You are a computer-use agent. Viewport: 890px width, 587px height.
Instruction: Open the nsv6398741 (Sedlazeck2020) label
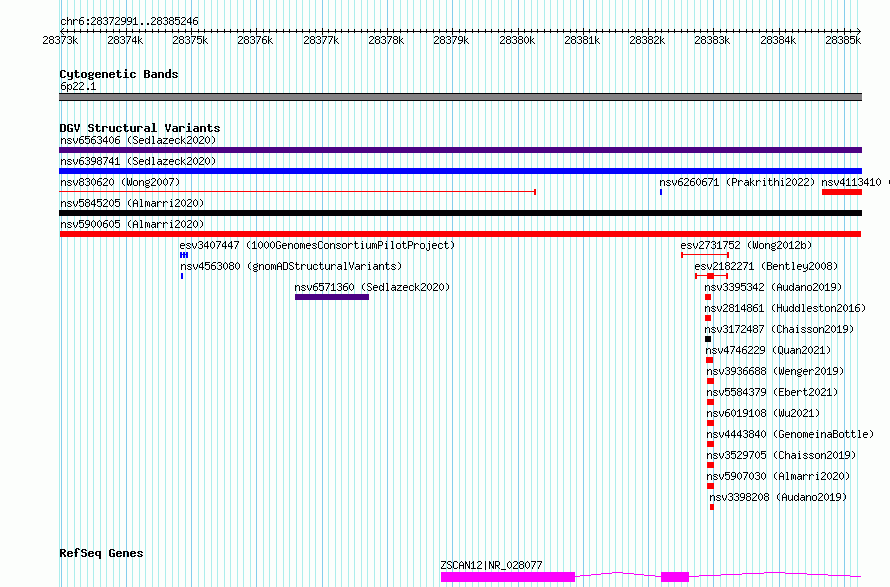tap(138, 161)
